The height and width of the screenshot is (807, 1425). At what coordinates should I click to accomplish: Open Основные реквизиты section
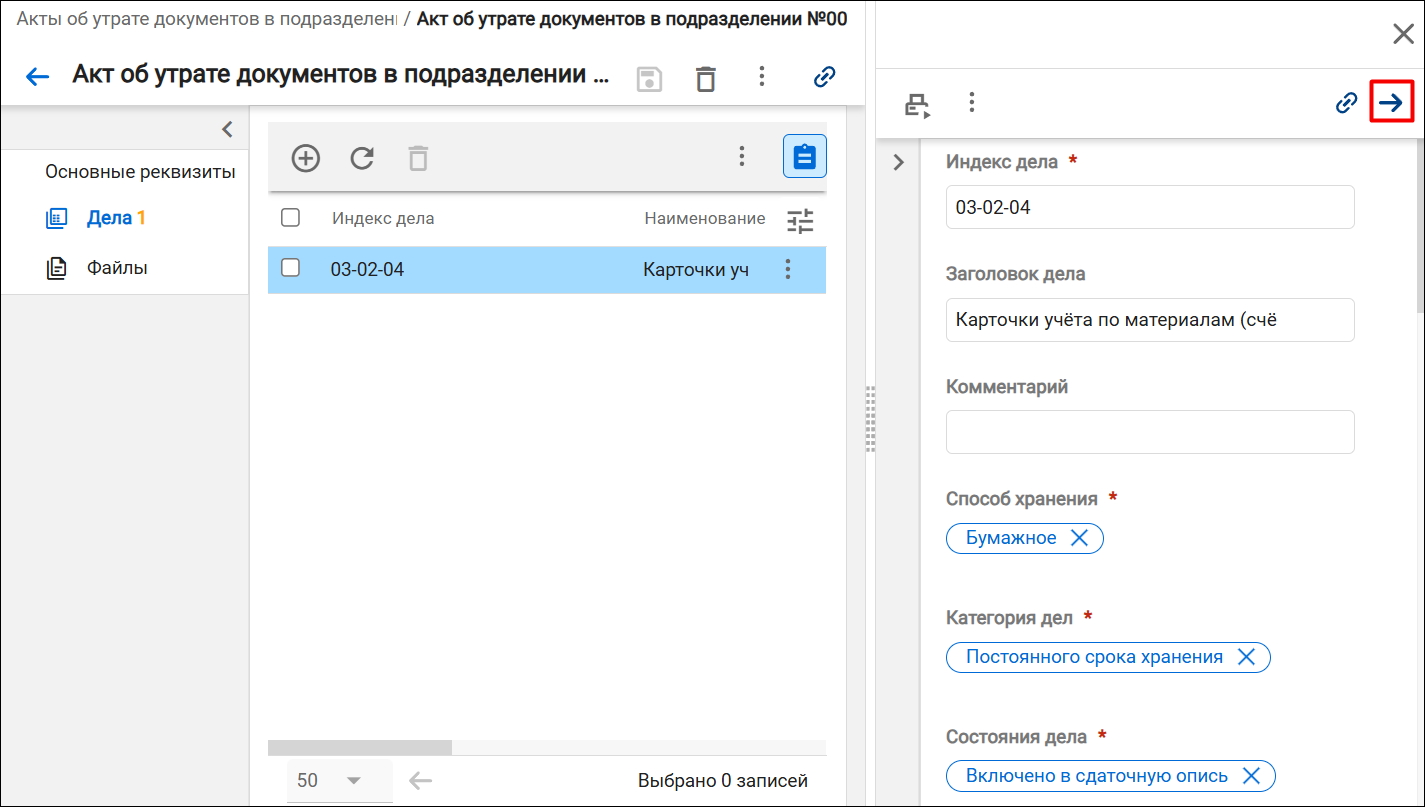point(140,172)
